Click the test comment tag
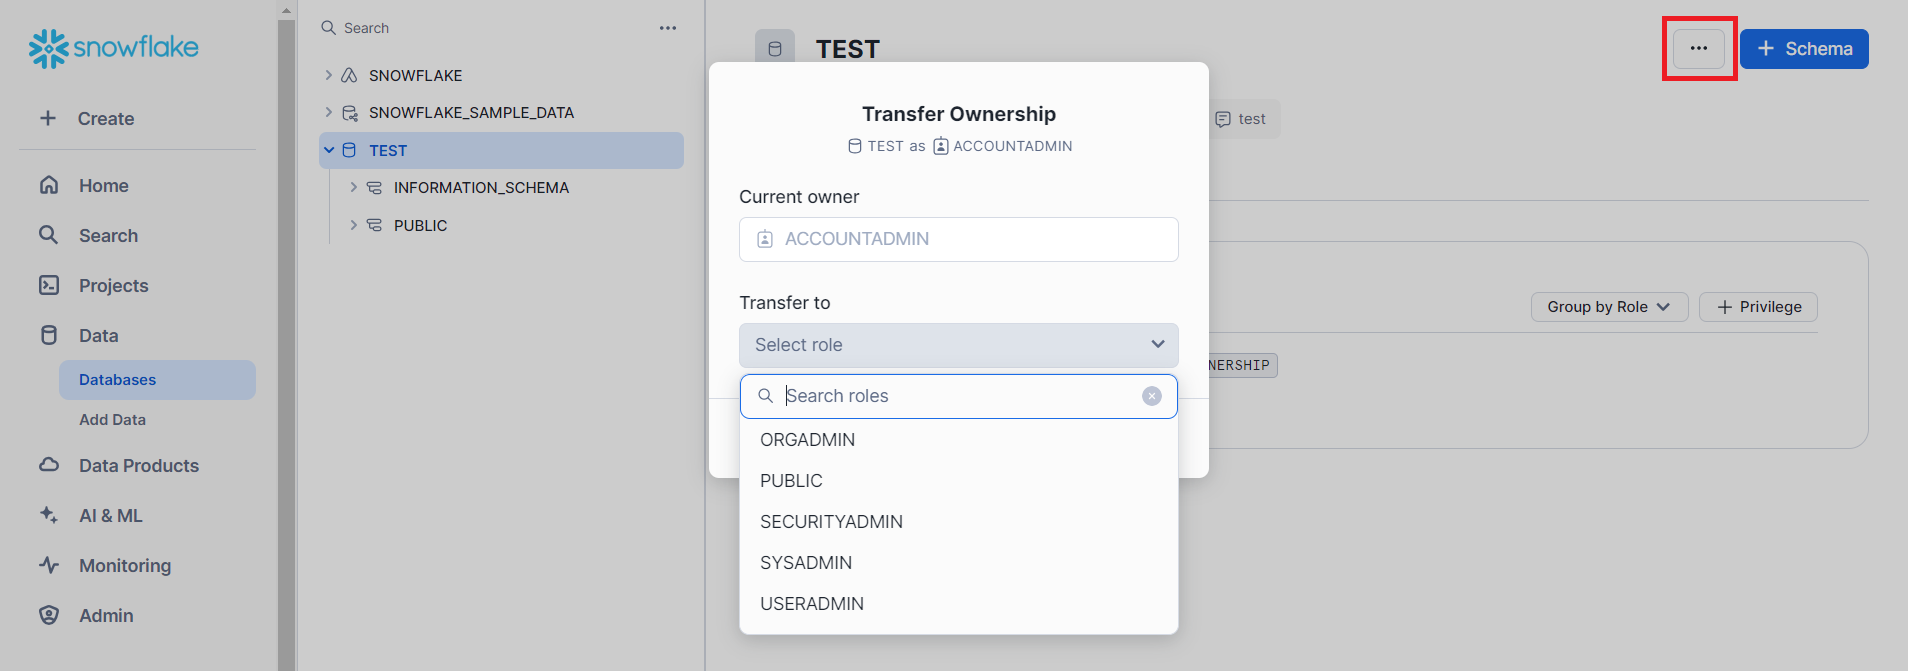 [x=1241, y=119]
